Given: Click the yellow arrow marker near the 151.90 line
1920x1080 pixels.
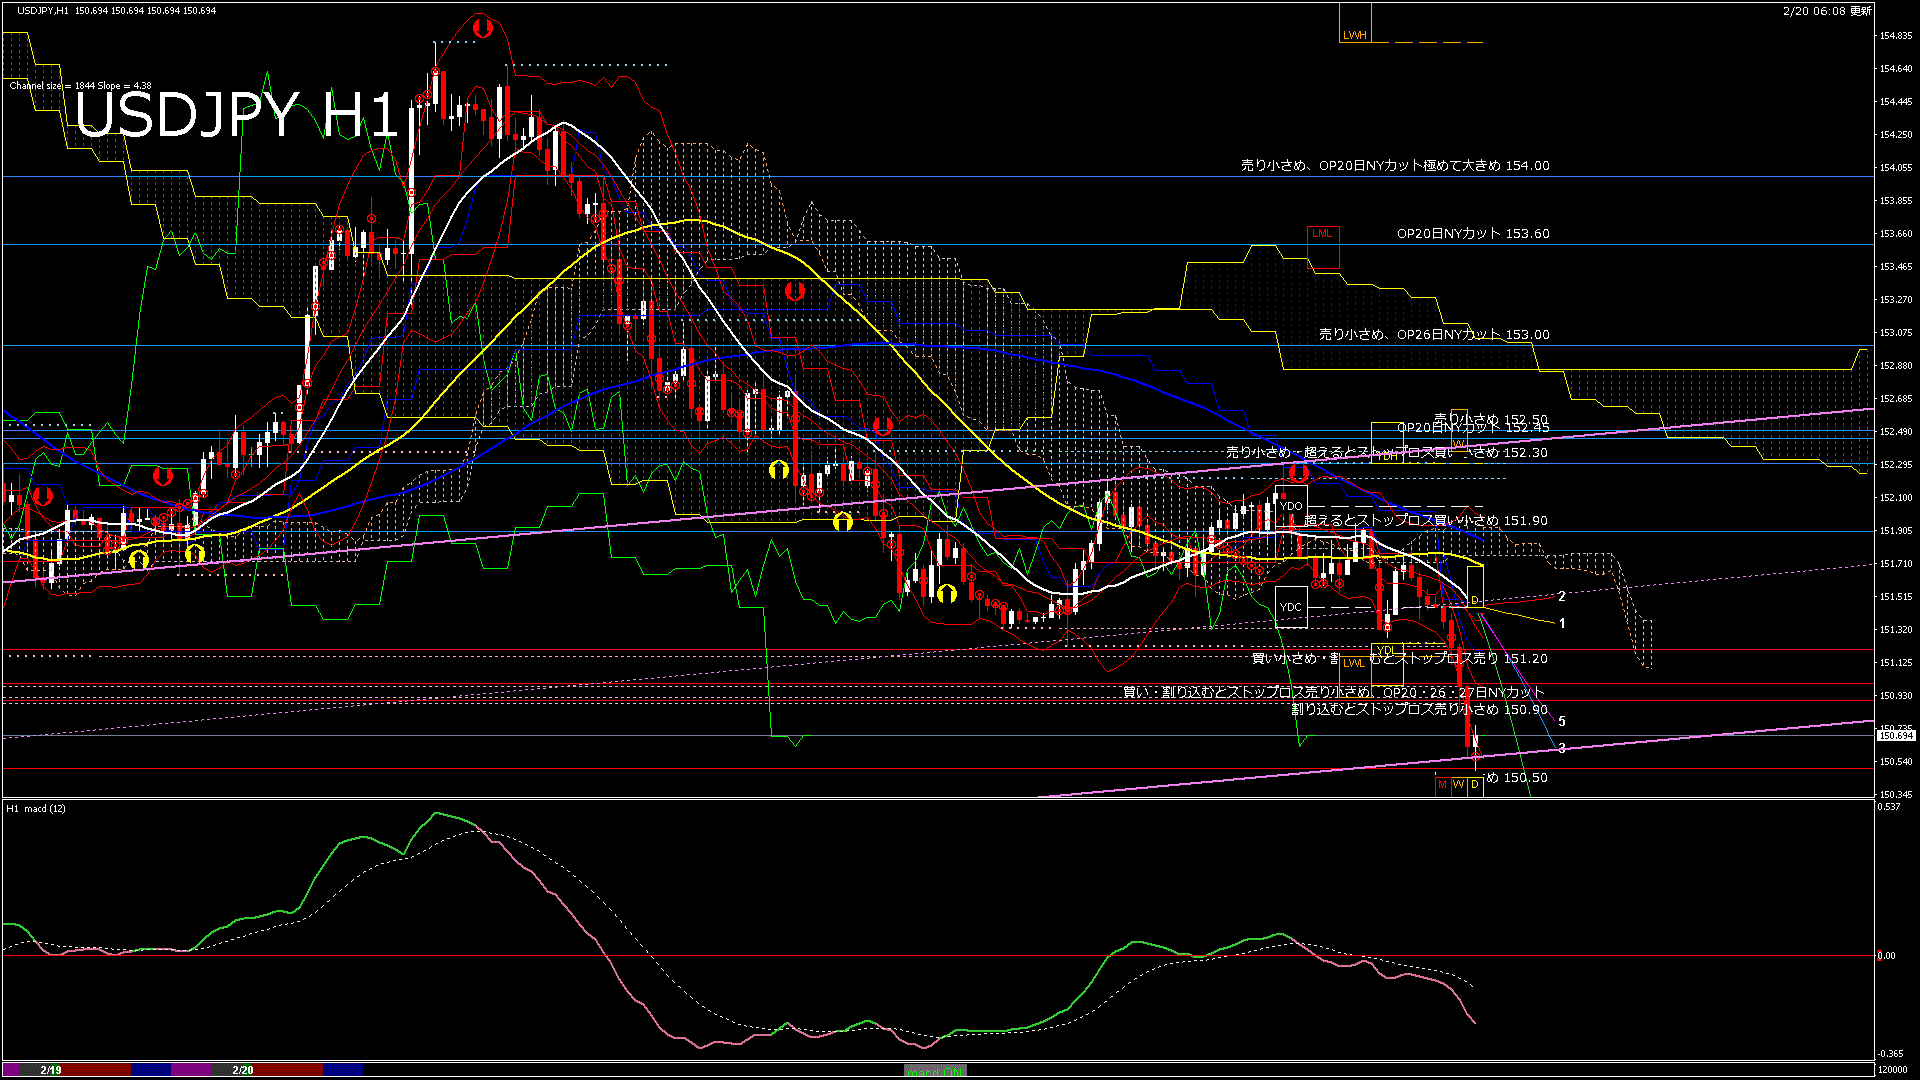Looking at the screenshot, I should click(843, 521).
